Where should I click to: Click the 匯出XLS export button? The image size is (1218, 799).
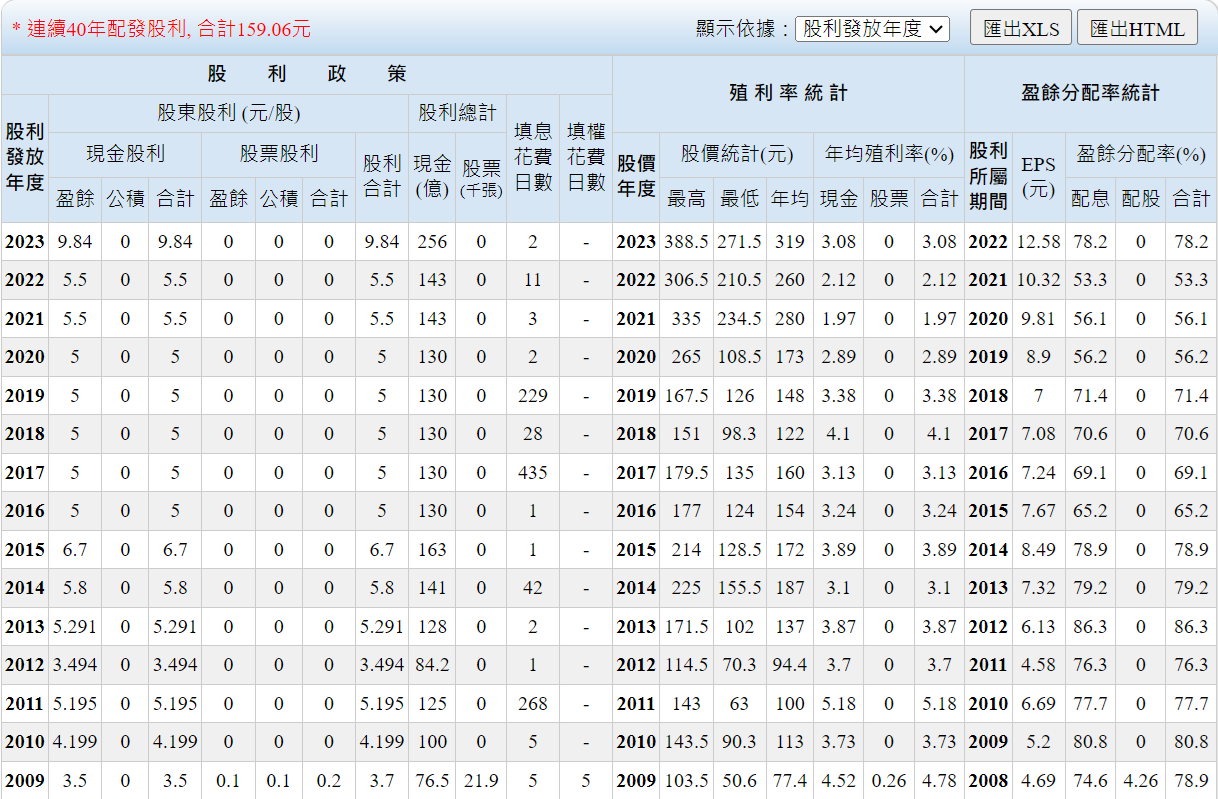click(x=1020, y=29)
